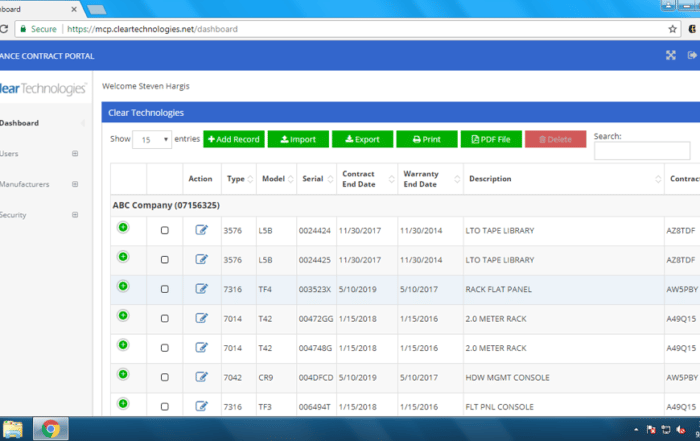Check the row with serial 004748G
Viewport: 700px width, 441px height.
coord(165,348)
